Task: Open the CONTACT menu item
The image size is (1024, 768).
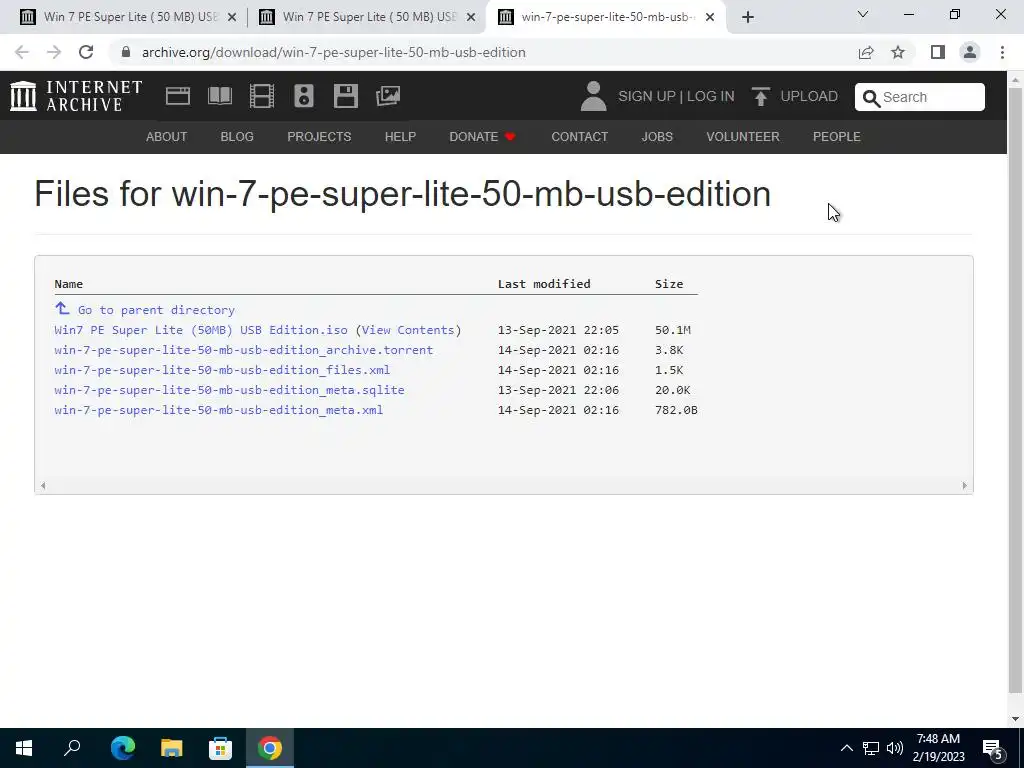Action: pos(580,136)
